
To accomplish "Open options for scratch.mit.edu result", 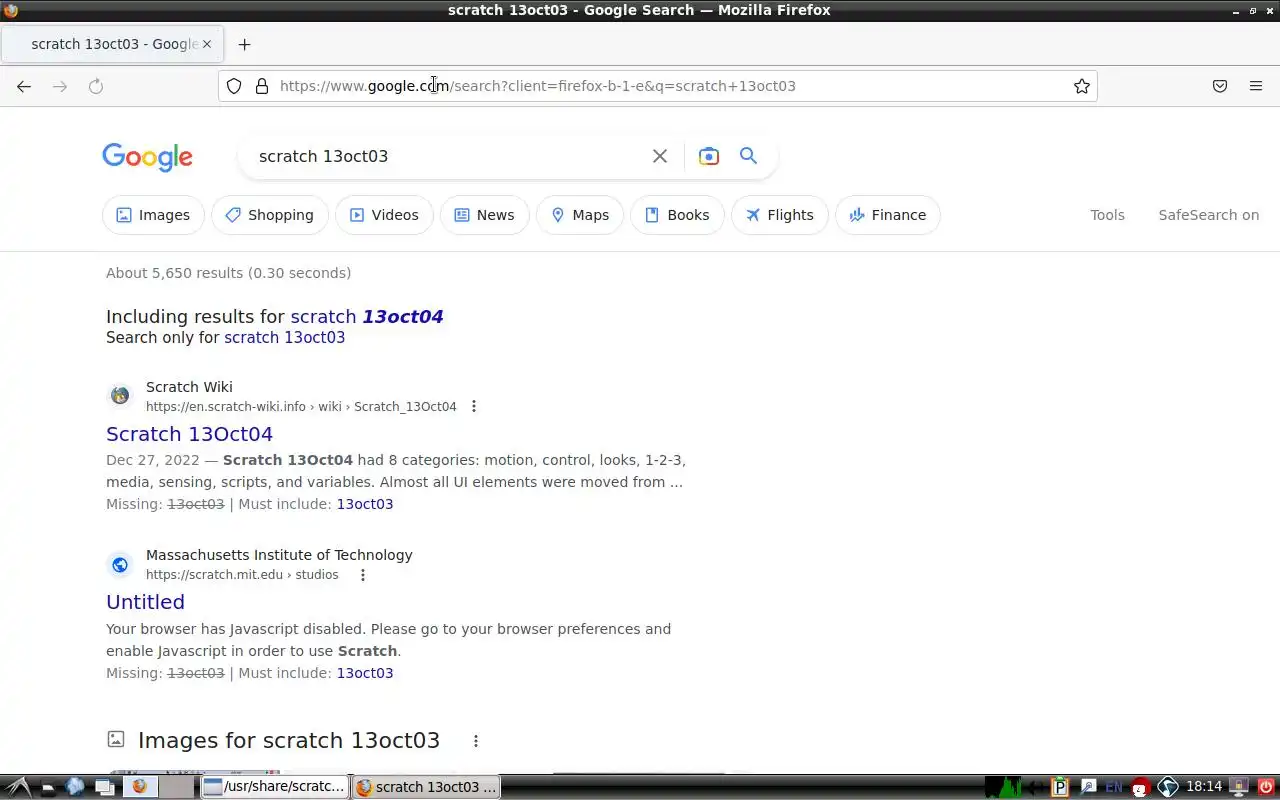I will [x=363, y=575].
